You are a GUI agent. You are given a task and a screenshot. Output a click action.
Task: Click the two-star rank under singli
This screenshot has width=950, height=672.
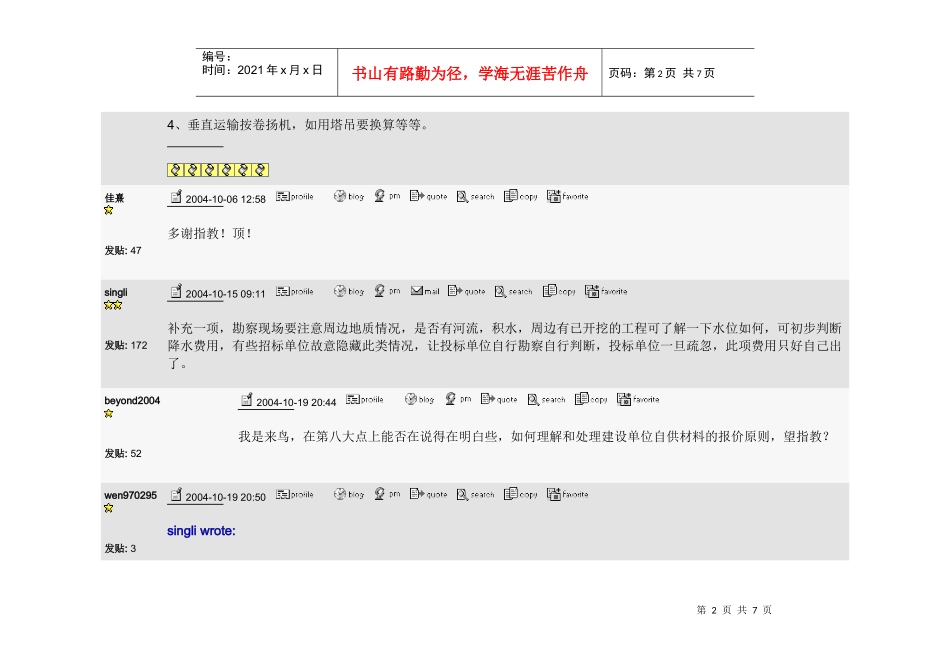[x=113, y=305]
